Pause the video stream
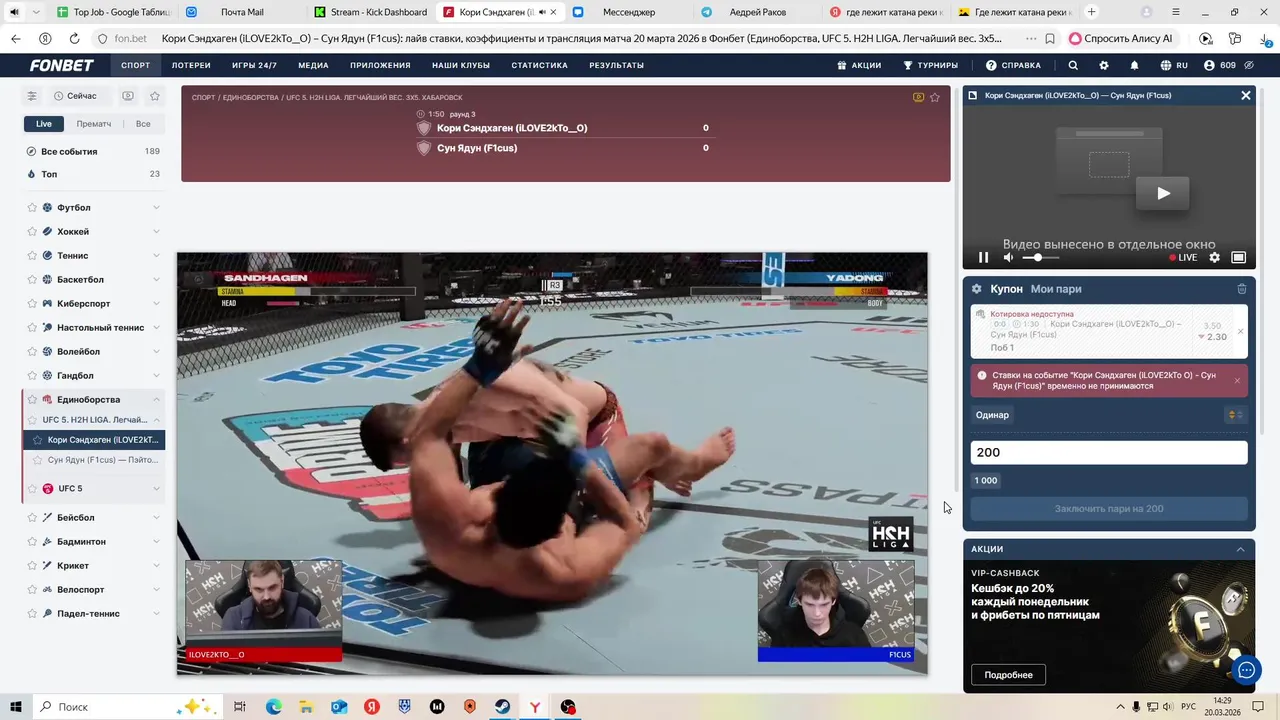Image resolution: width=1280 pixels, height=720 pixels. 983,257
